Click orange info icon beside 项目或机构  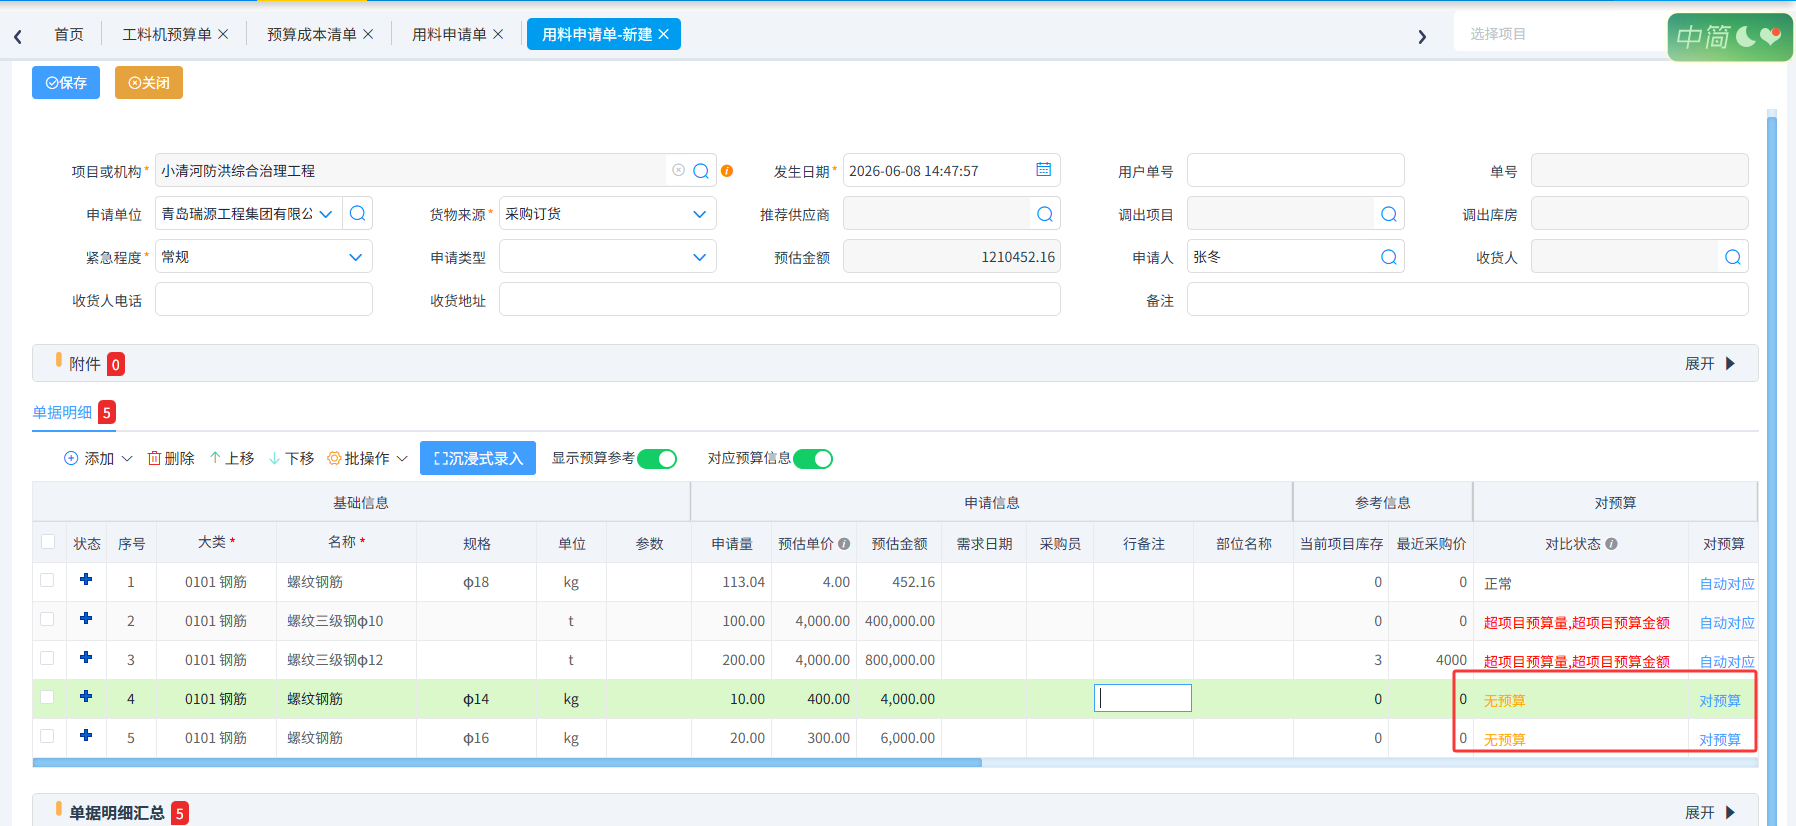click(727, 171)
